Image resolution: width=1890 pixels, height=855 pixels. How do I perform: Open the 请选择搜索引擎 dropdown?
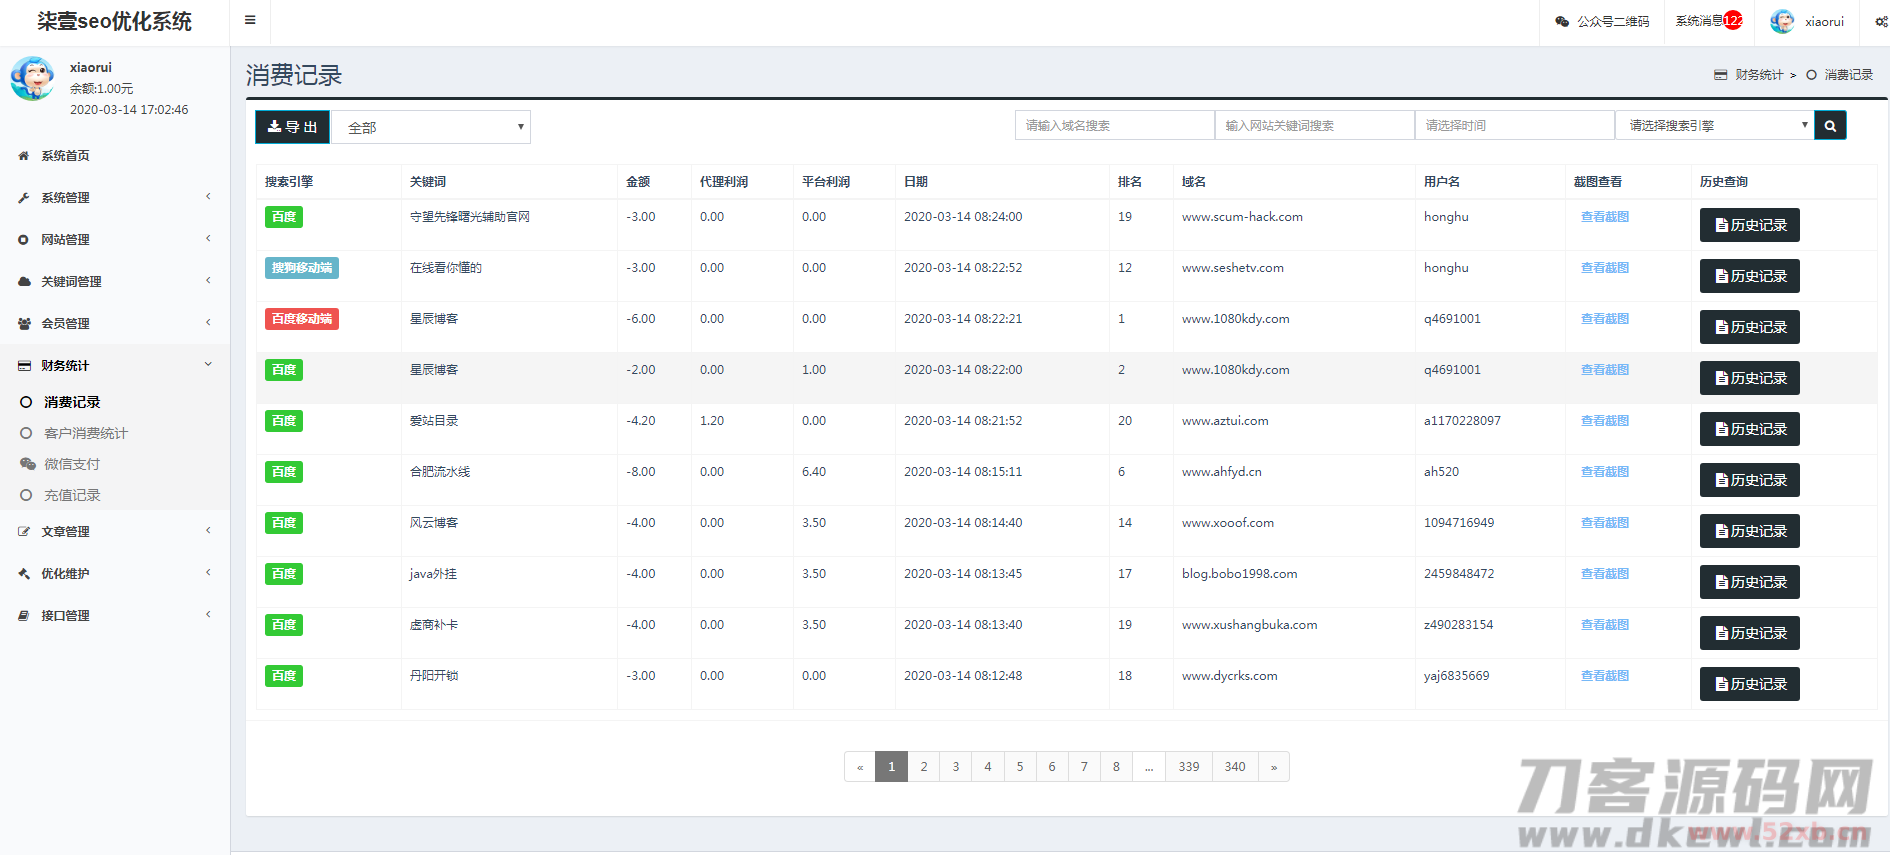(1714, 126)
